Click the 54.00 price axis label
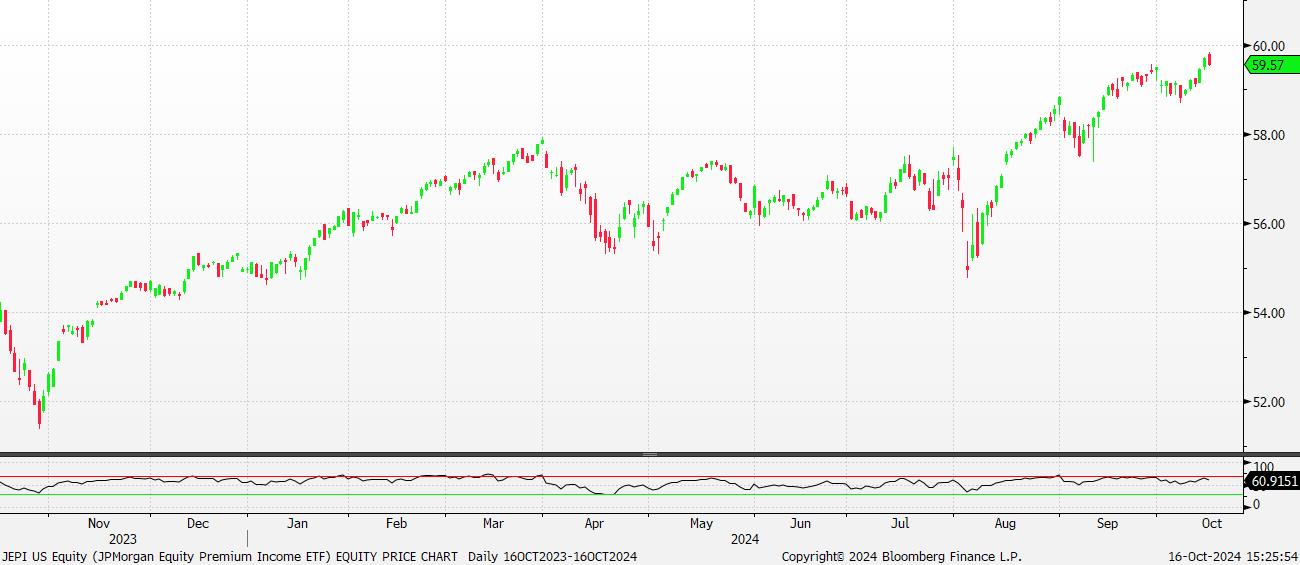1300x565 pixels. 1268,313
